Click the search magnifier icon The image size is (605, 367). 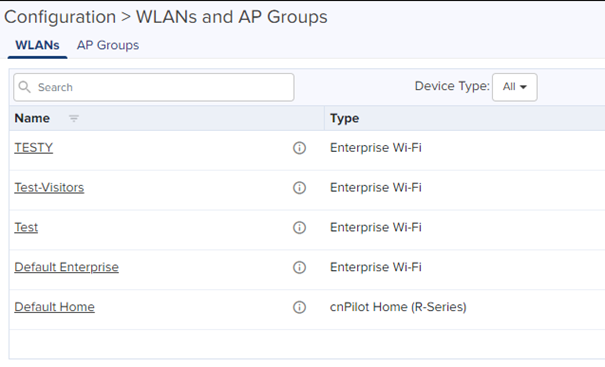coord(24,87)
